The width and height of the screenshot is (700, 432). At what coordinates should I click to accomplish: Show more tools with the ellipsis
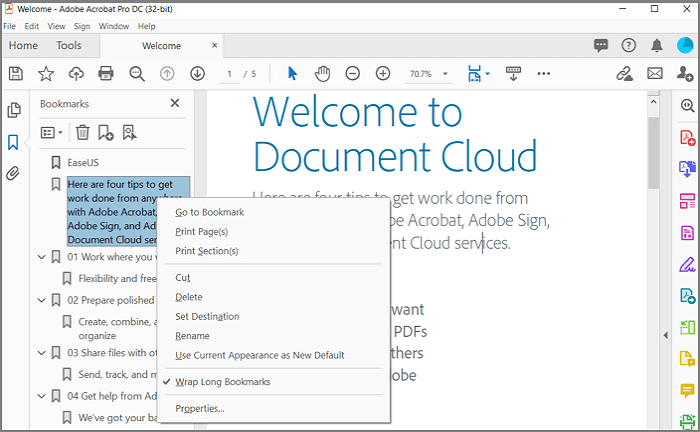543,74
